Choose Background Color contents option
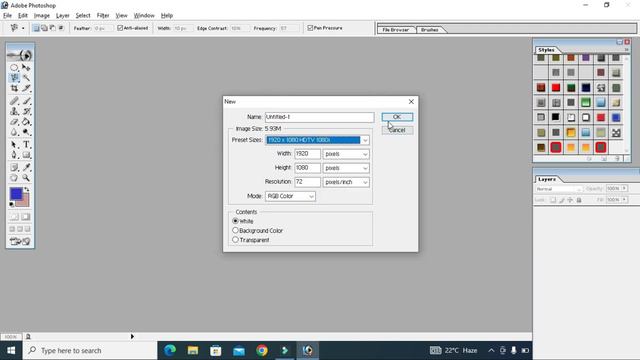This screenshot has width=640, height=360. [236, 230]
